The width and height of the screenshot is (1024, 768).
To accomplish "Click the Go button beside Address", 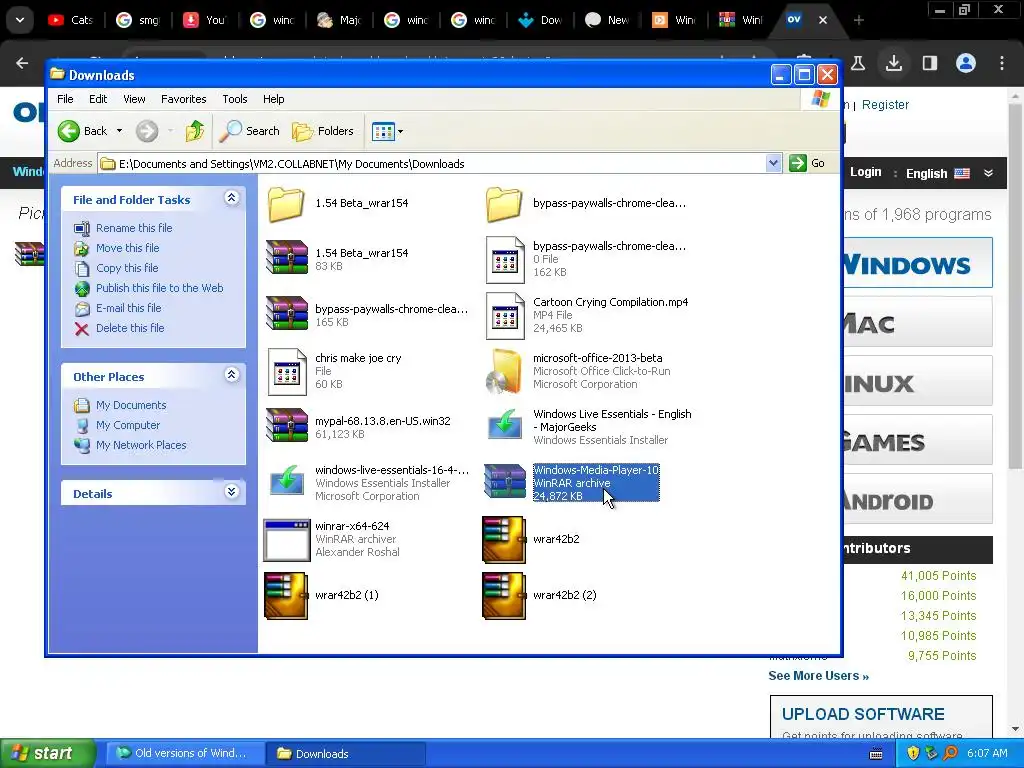I will [807, 163].
